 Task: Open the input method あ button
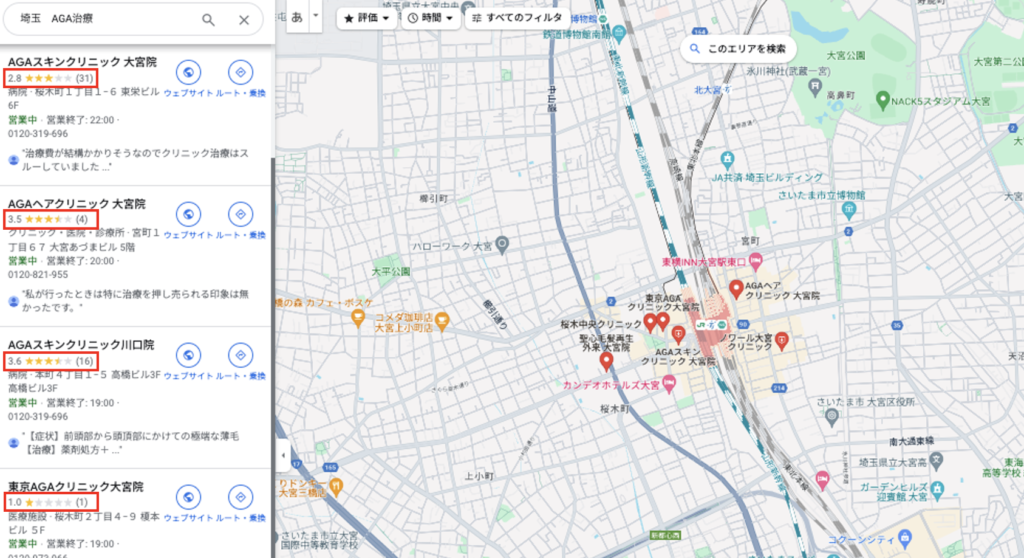[x=296, y=17]
